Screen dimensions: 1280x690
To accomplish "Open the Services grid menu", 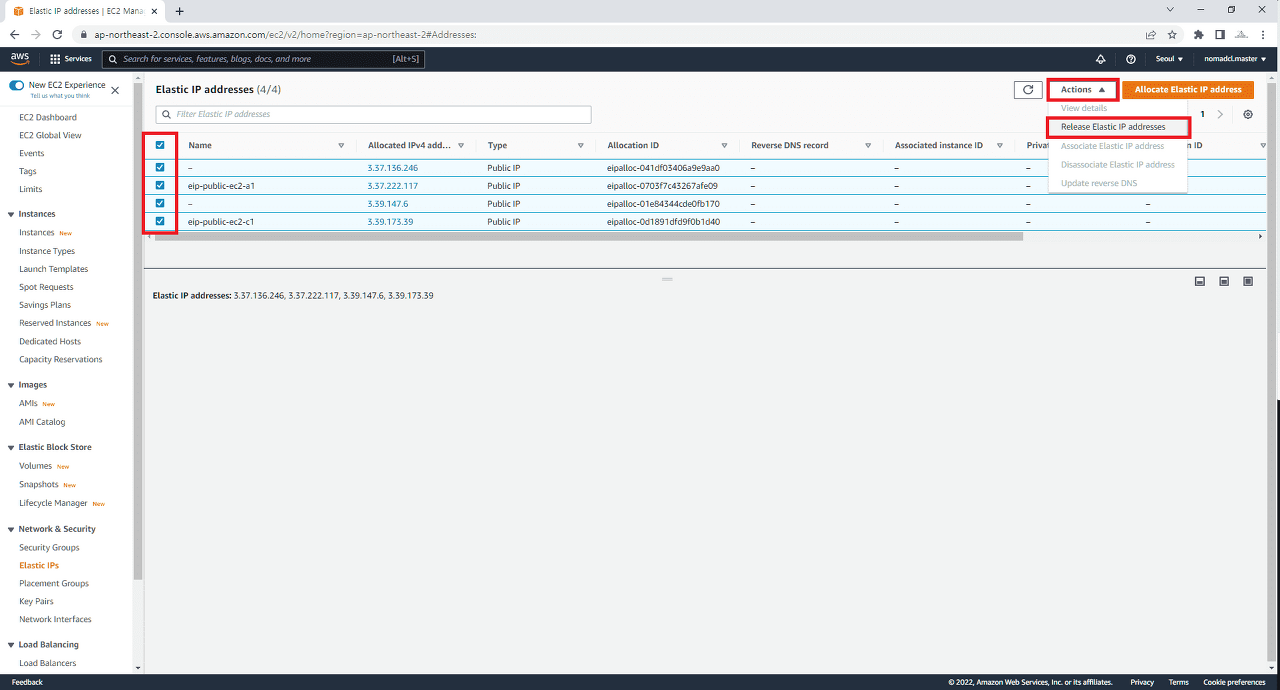I will tap(70, 59).
